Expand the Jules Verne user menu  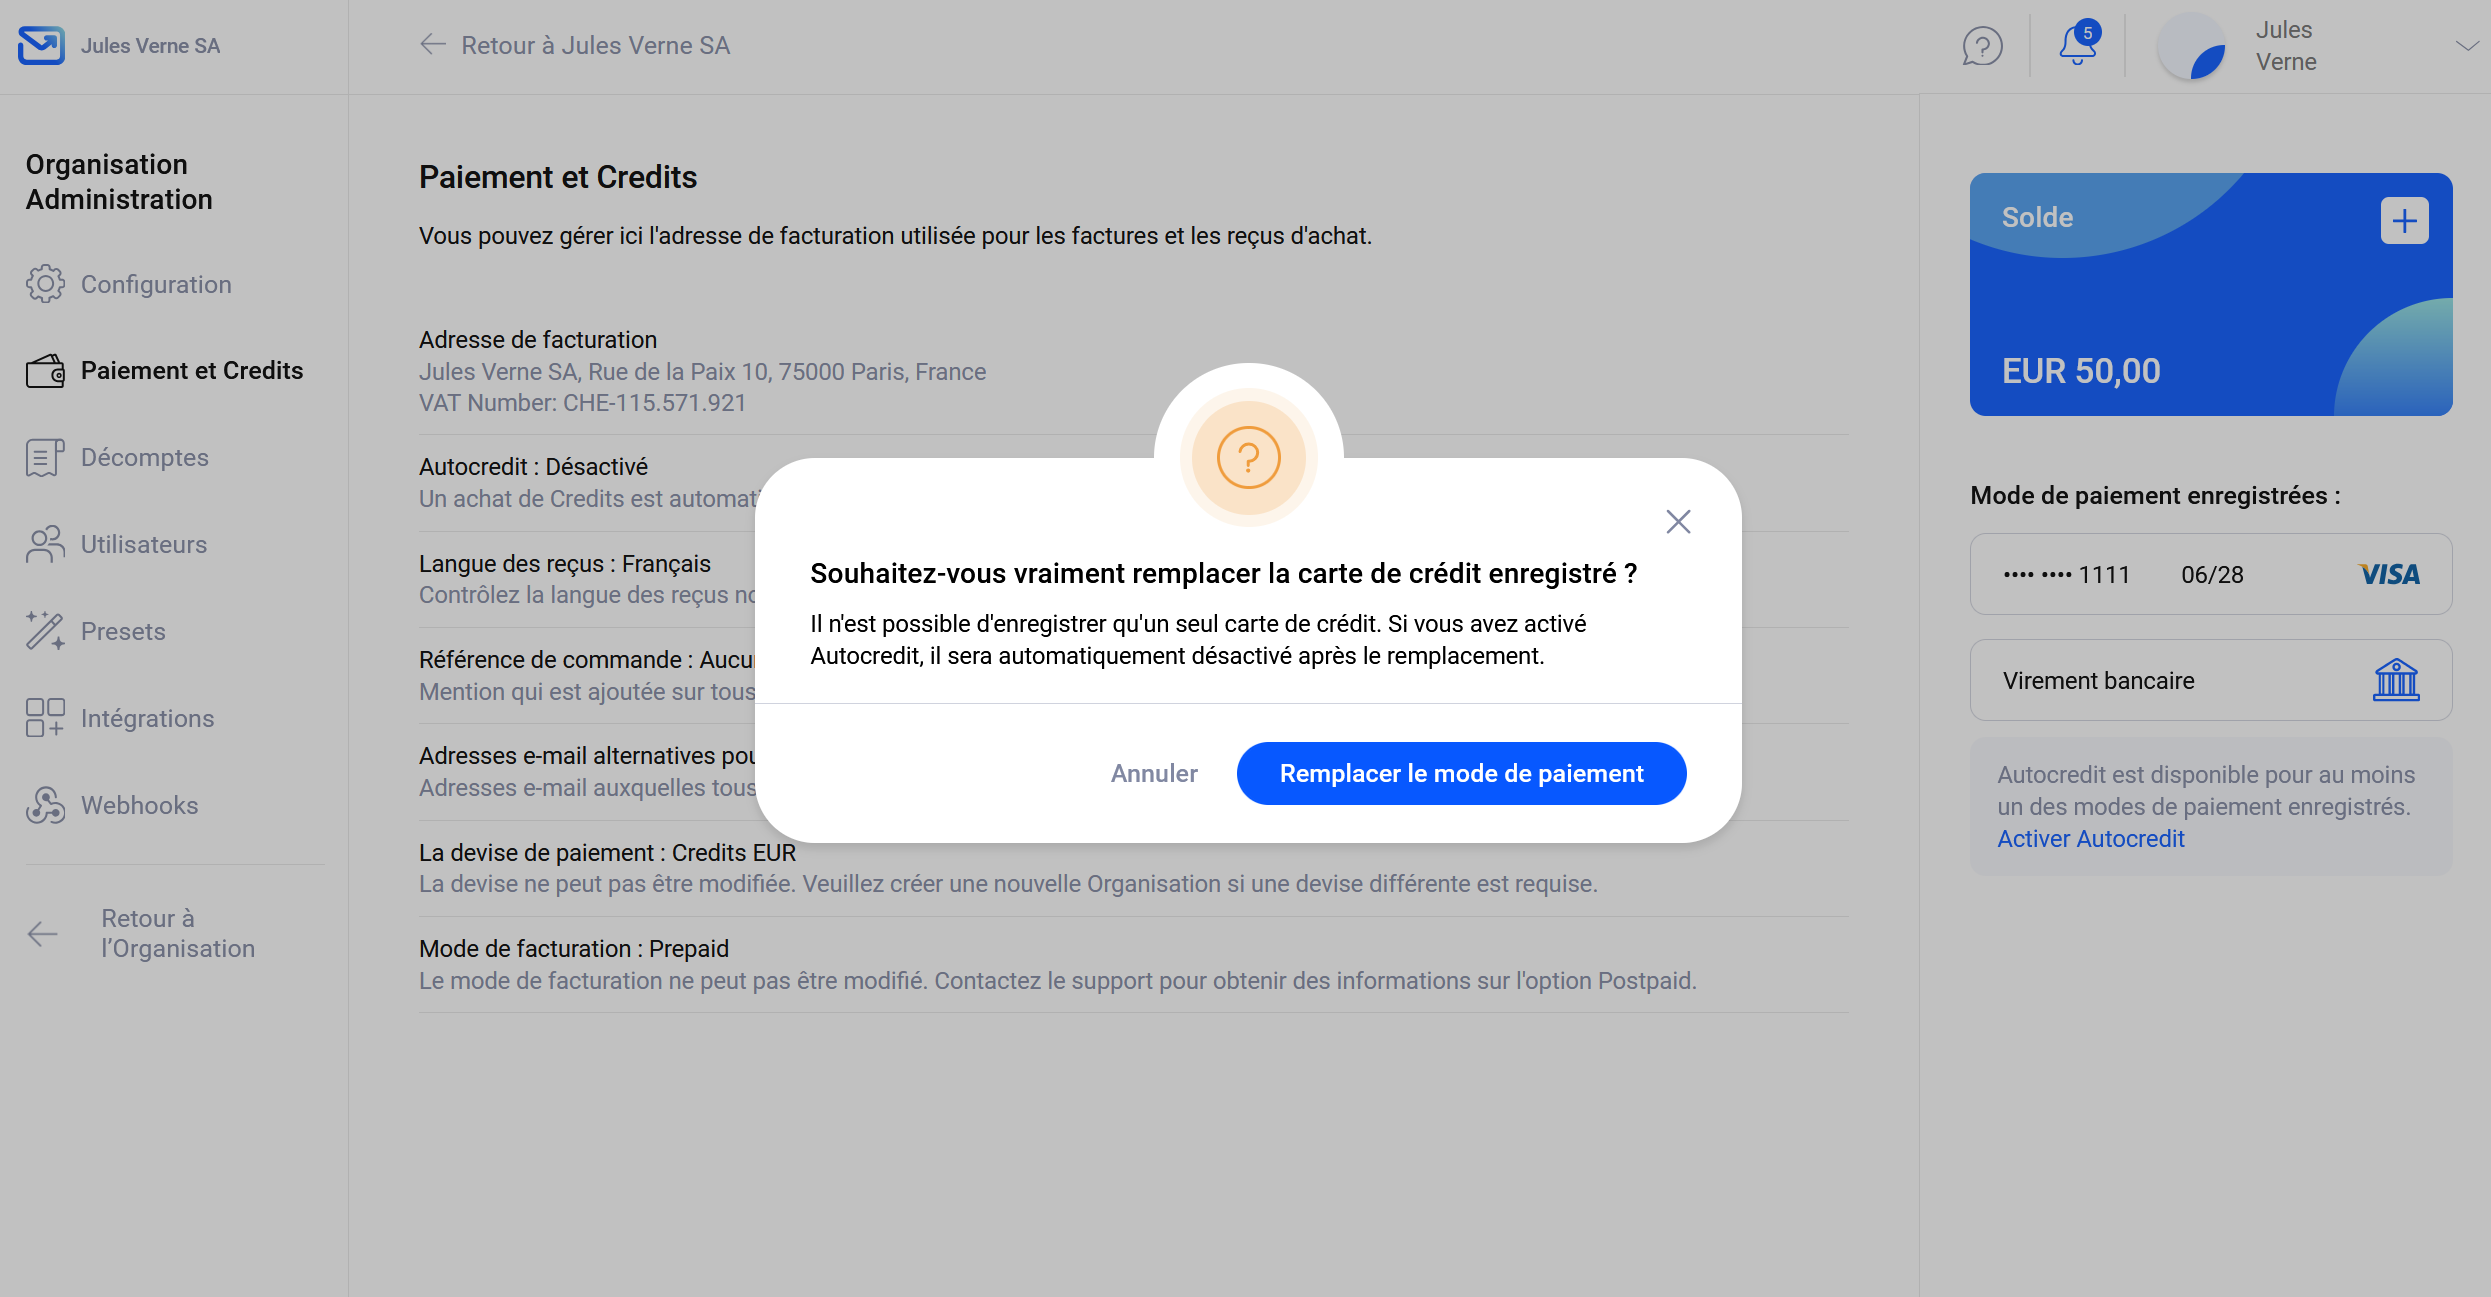click(2466, 46)
